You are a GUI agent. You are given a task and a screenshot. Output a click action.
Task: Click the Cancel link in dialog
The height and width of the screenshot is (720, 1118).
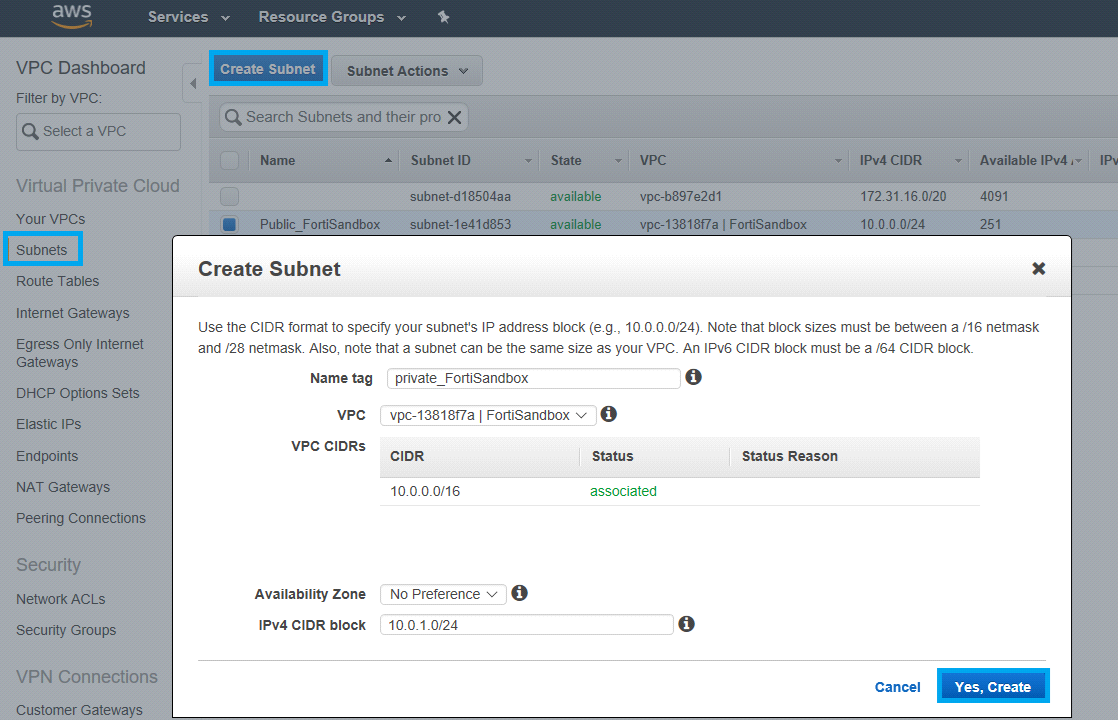(x=897, y=687)
